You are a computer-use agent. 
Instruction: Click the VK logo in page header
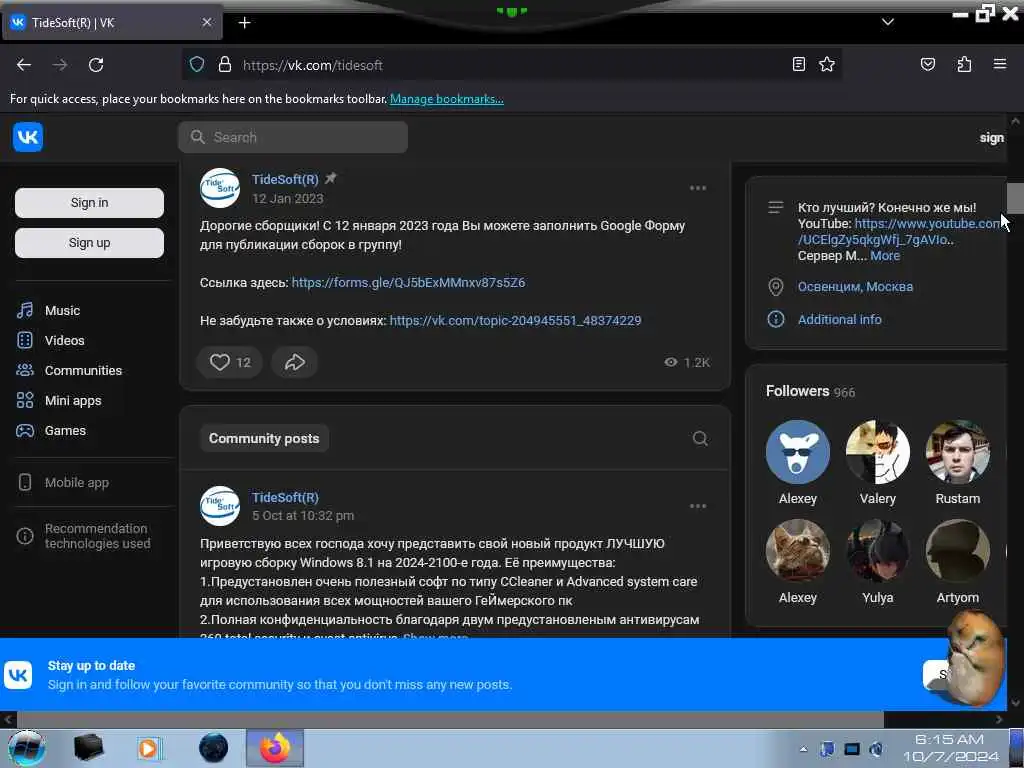(27, 136)
